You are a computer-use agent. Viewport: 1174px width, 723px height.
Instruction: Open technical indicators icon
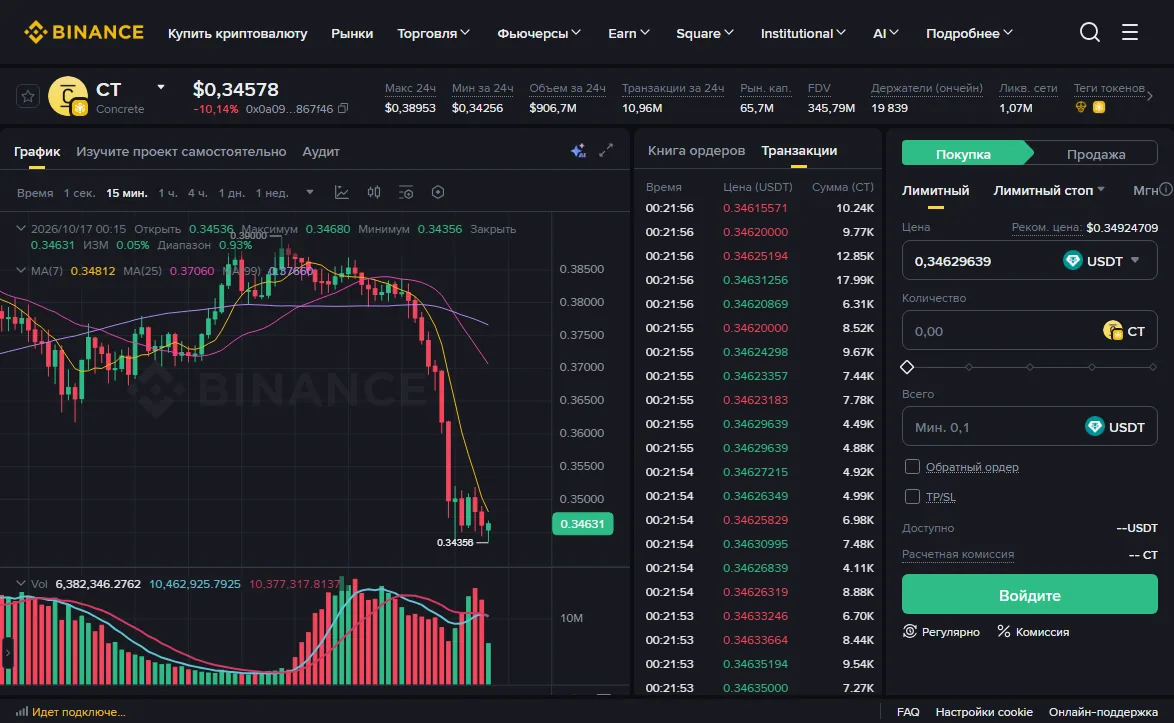406,192
